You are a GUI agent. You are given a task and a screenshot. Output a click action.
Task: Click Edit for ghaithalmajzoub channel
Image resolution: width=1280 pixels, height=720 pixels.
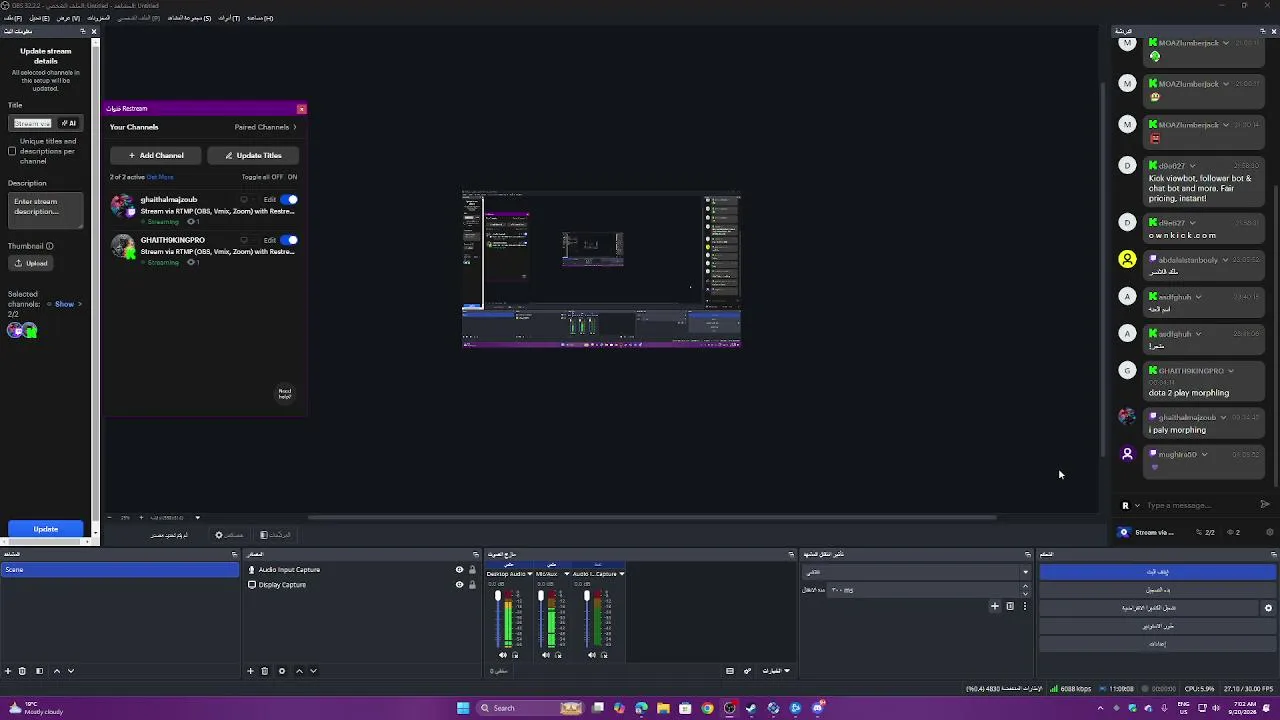(269, 200)
